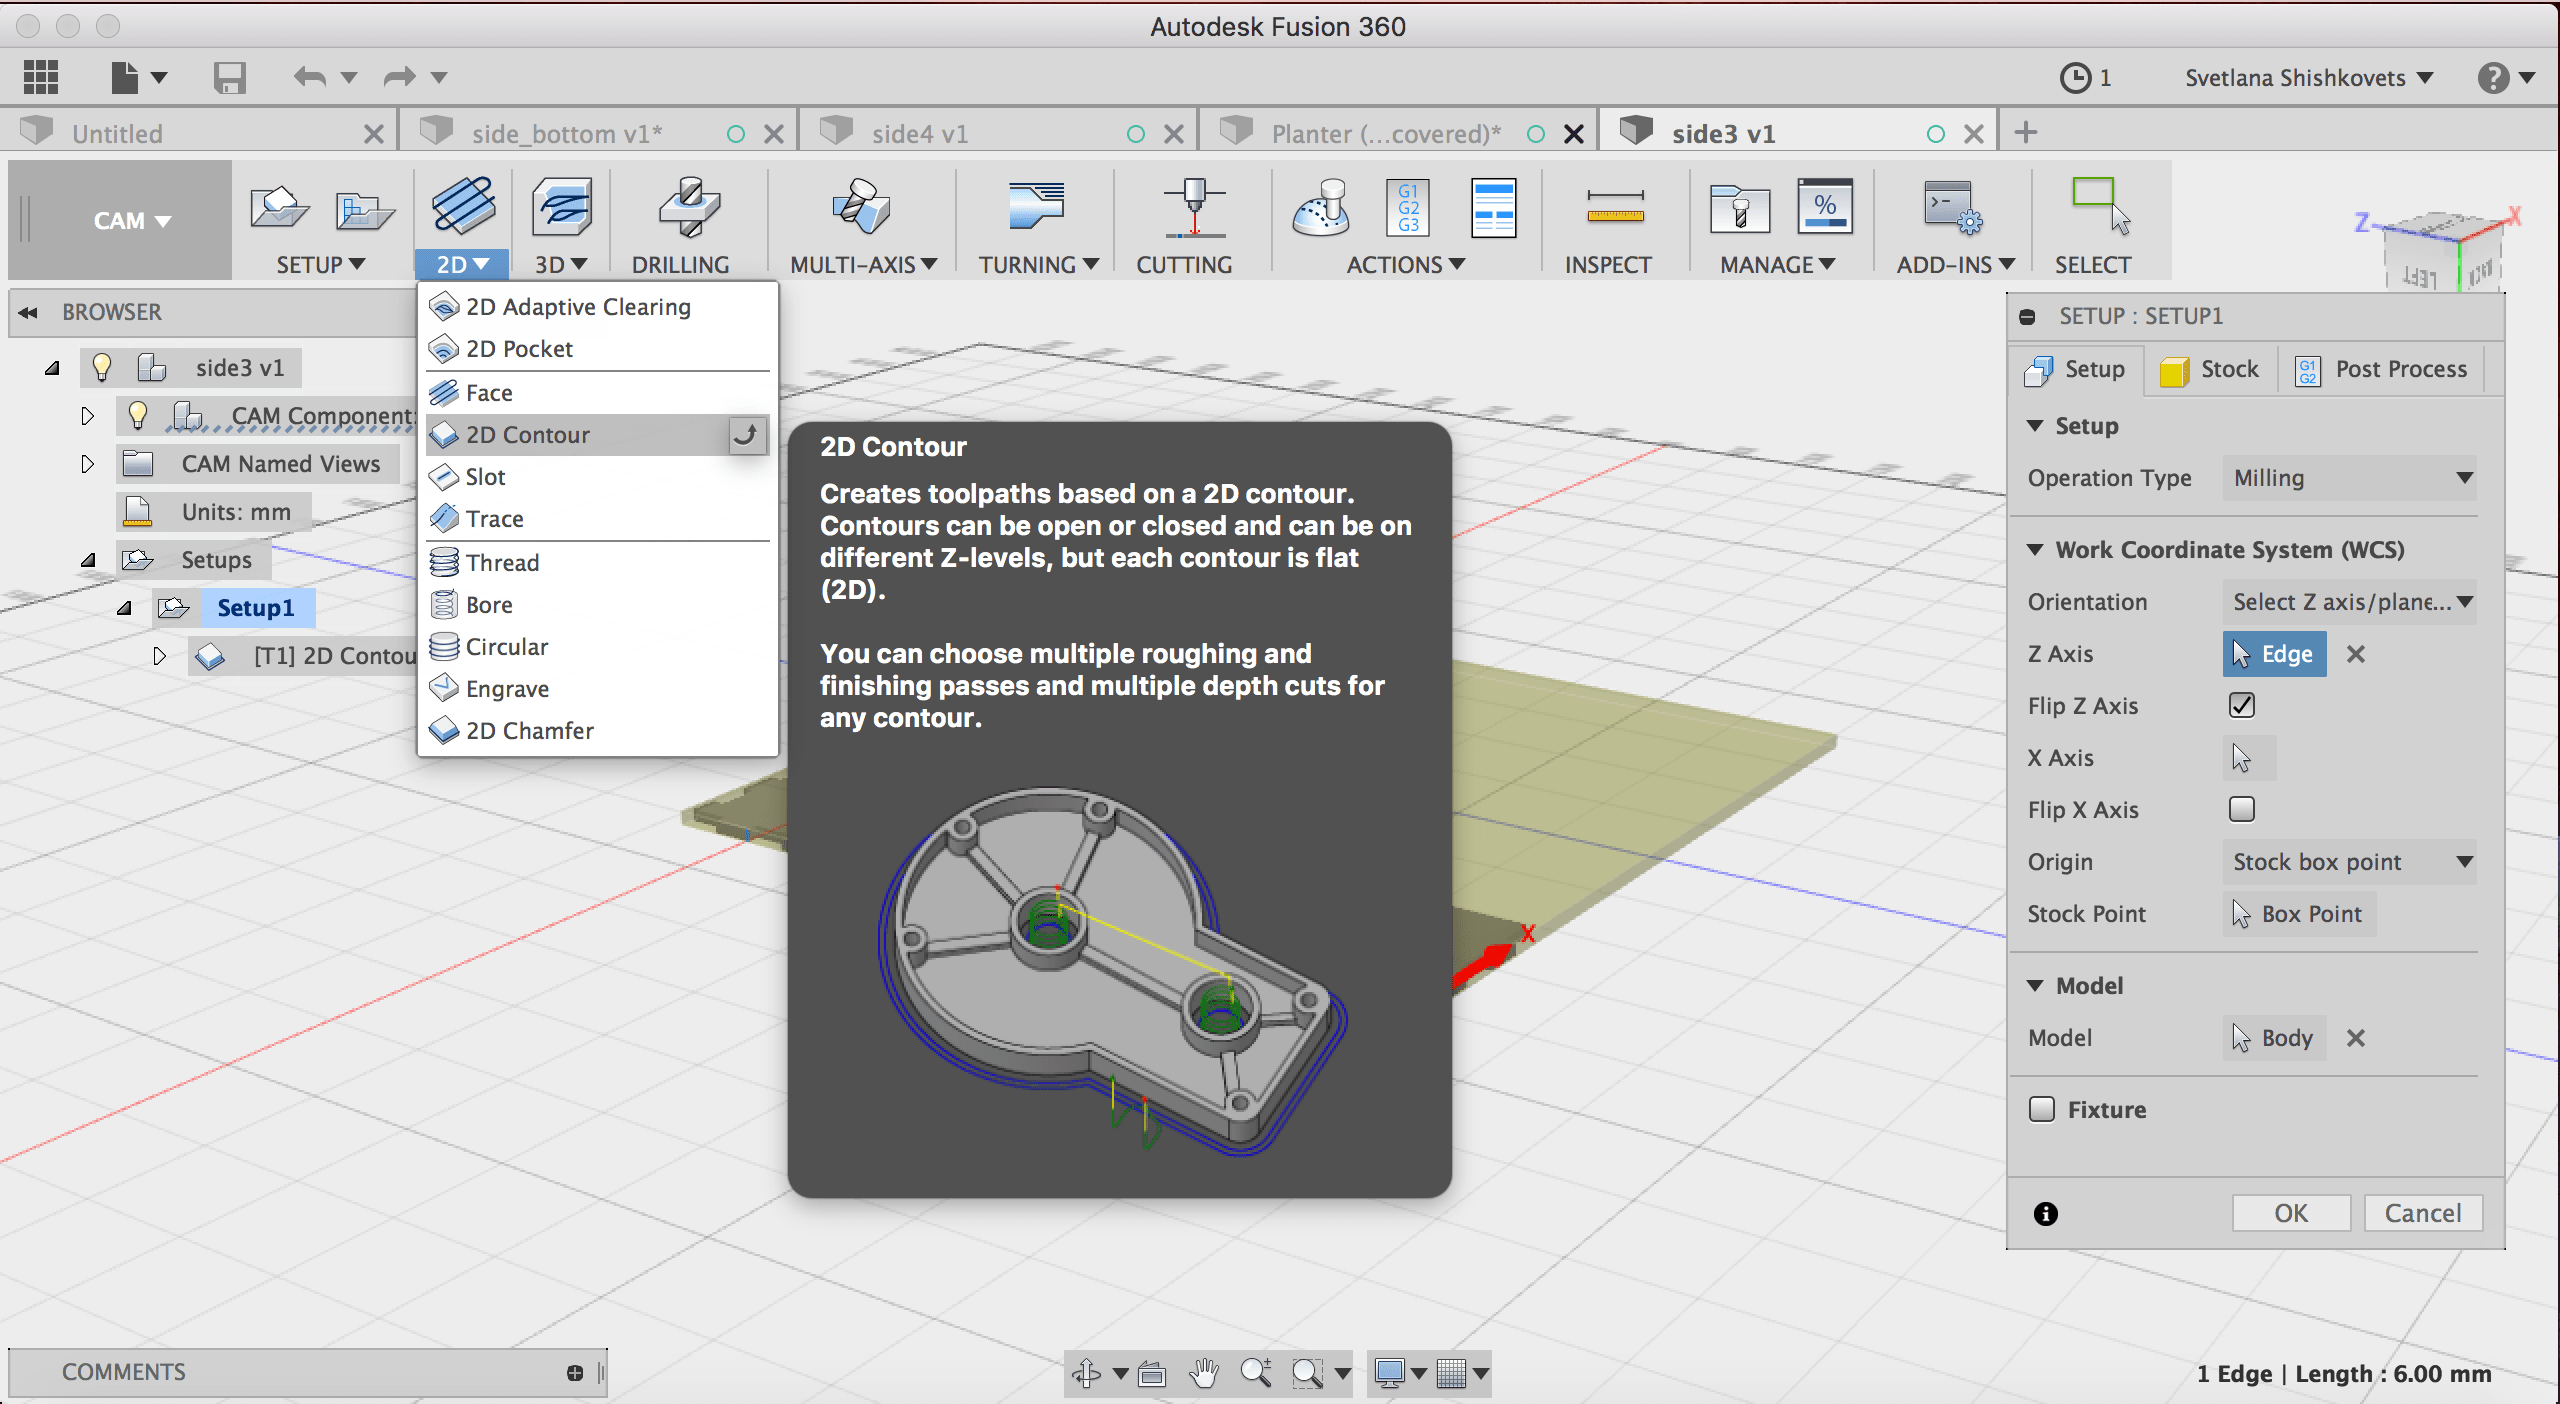Image resolution: width=2560 pixels, height=1404 pixels.
Task: Click the Task Manager percent icon
Action: point(1825,206)
